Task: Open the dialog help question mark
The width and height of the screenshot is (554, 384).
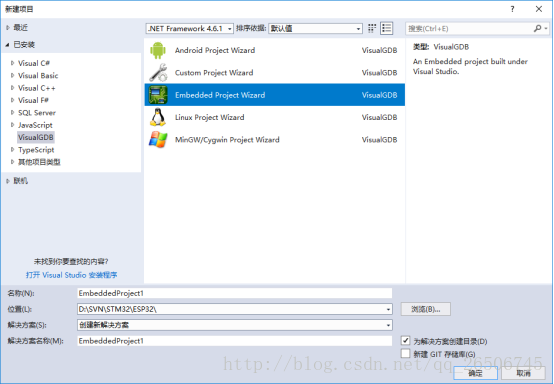Action: click(512, 9)
